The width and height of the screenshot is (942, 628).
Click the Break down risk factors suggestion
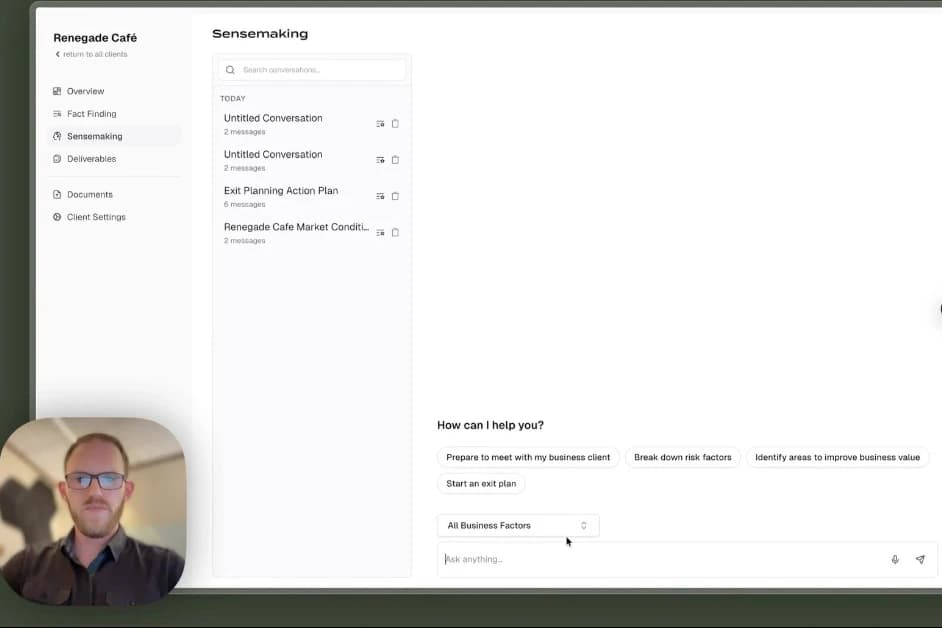point(683,457)
